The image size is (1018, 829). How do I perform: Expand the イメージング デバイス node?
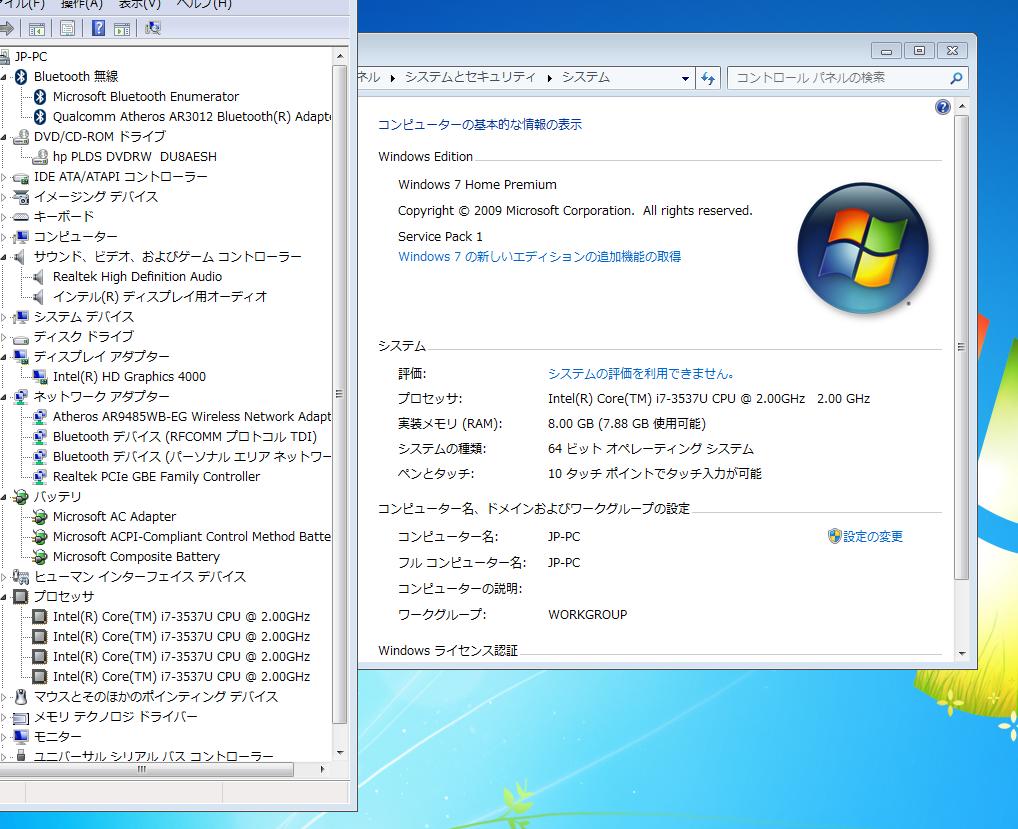click(x=4, y=197)
